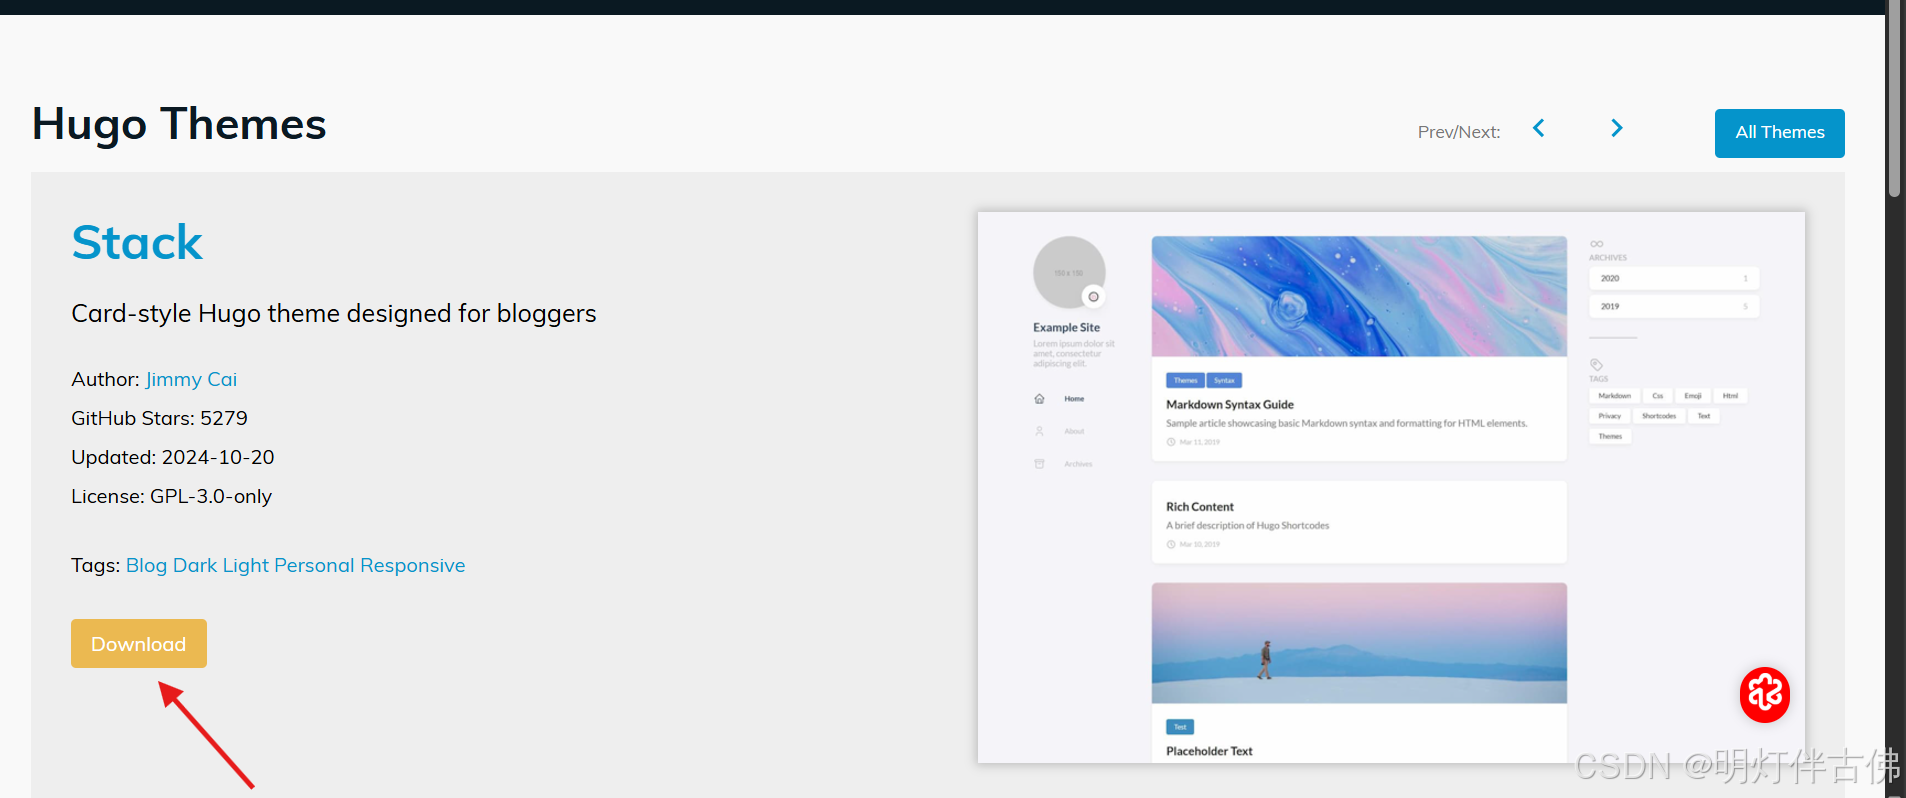Click the yellow Download button

139,643
